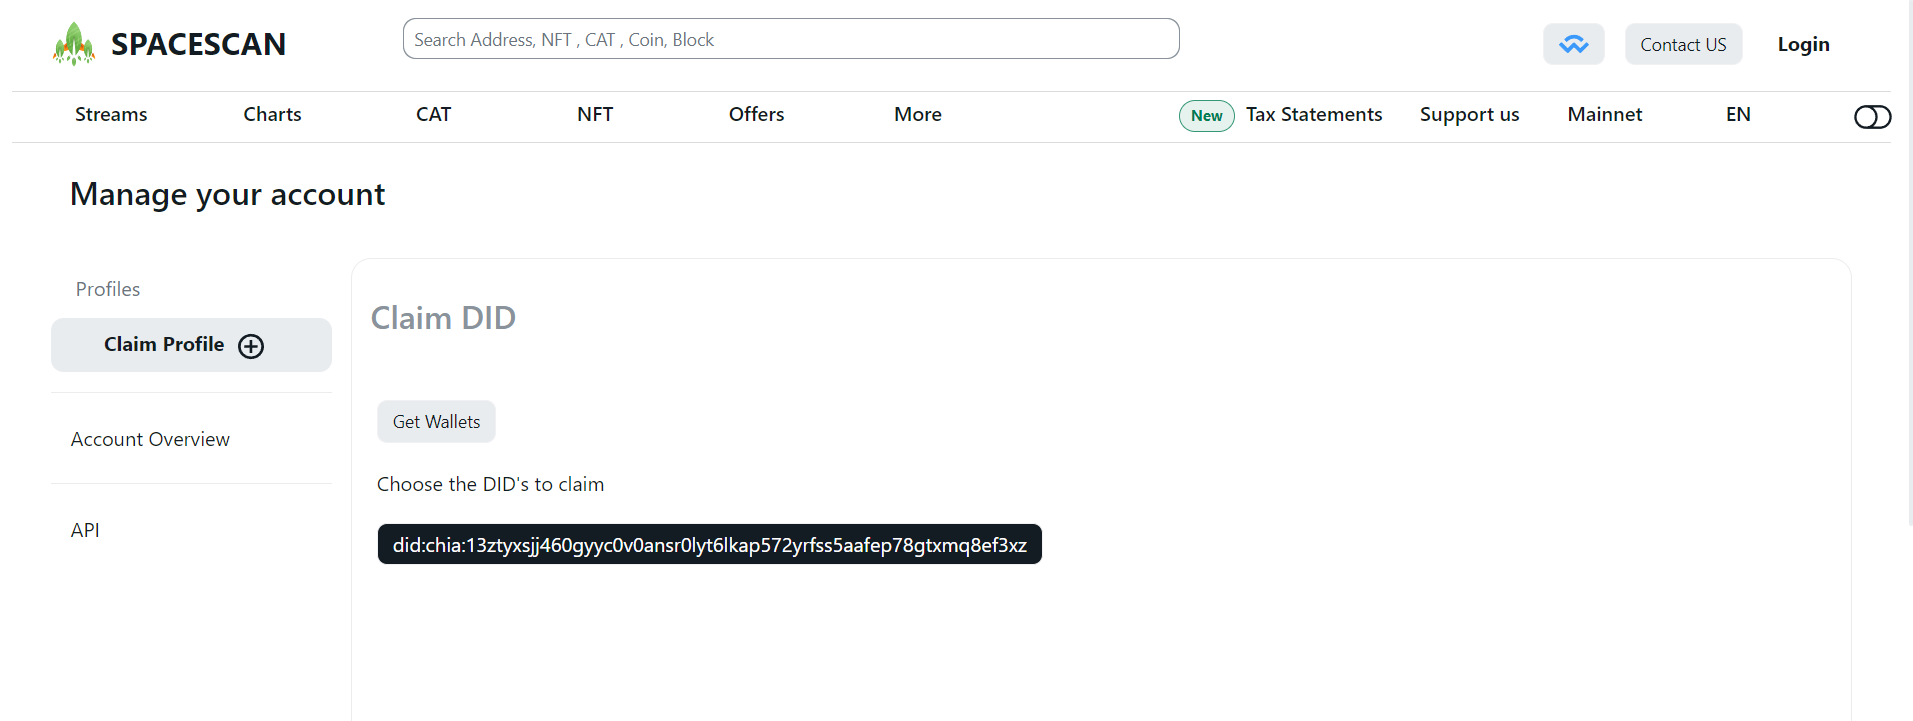This screenshot has height=721, width=1913.
Task: Click the plus icon beside Claim Profile
Action: click(251, 346)
